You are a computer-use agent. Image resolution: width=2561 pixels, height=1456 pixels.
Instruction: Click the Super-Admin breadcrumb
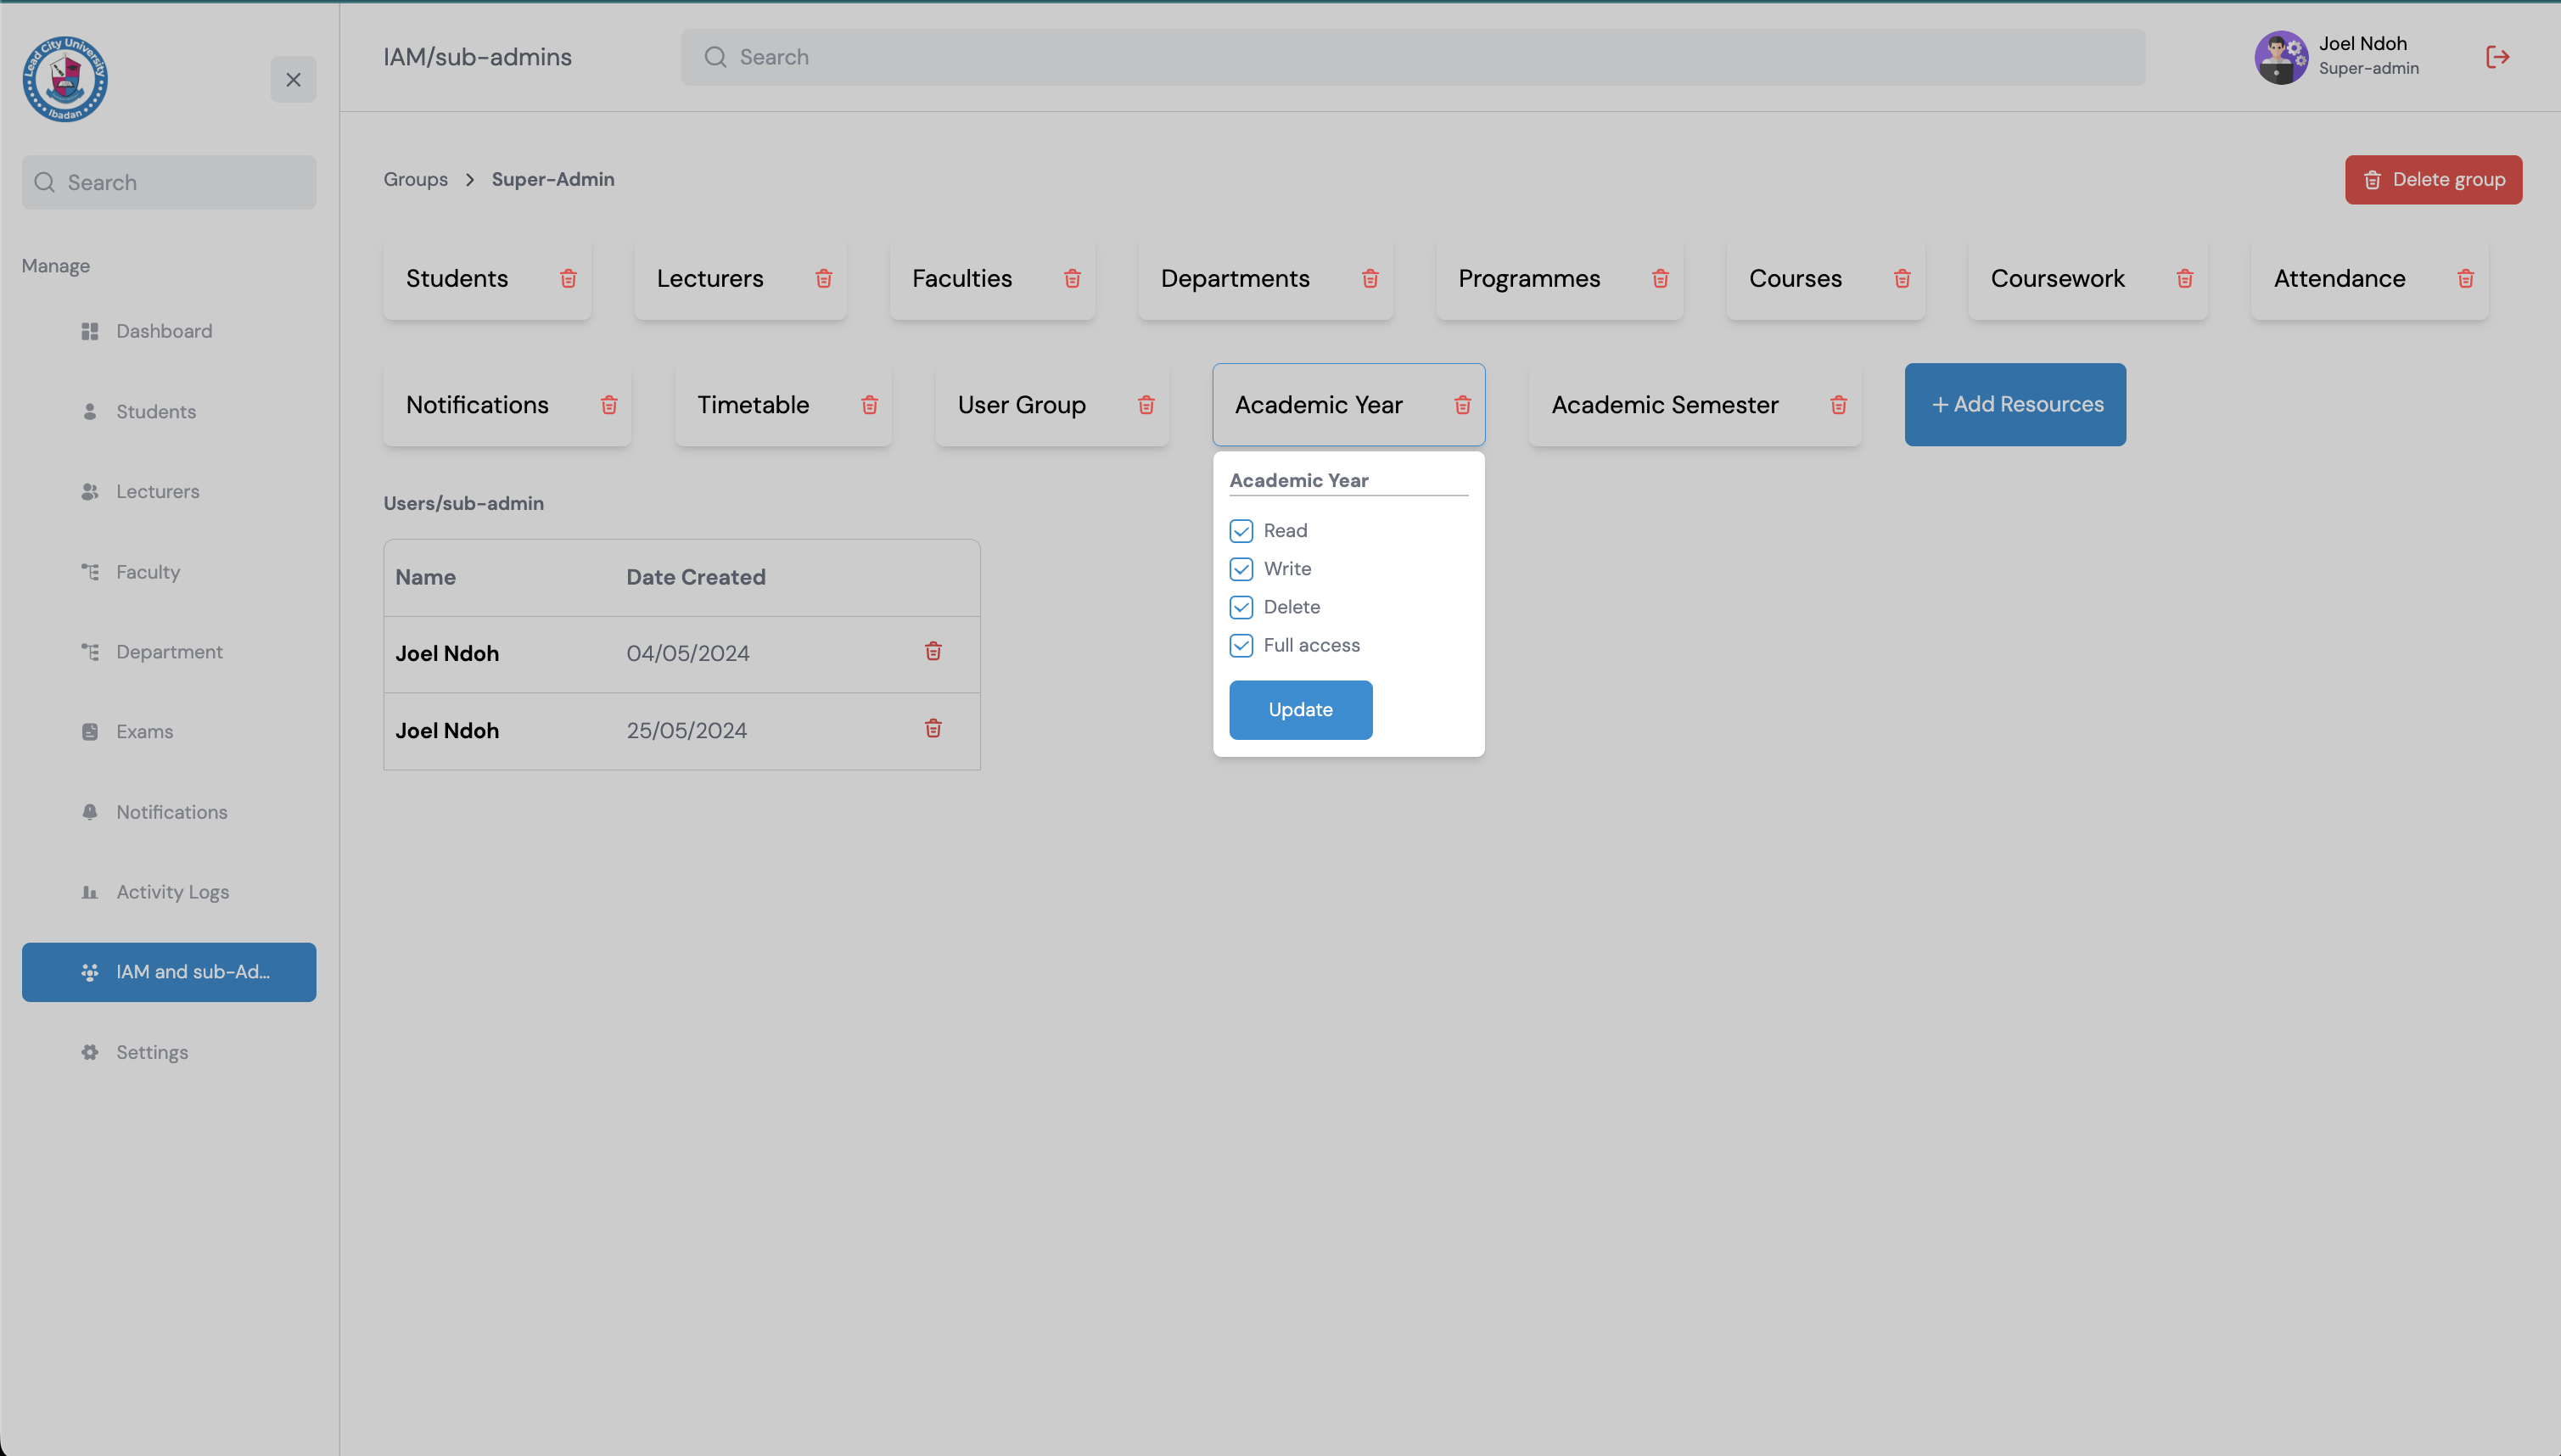click(553, 180)
